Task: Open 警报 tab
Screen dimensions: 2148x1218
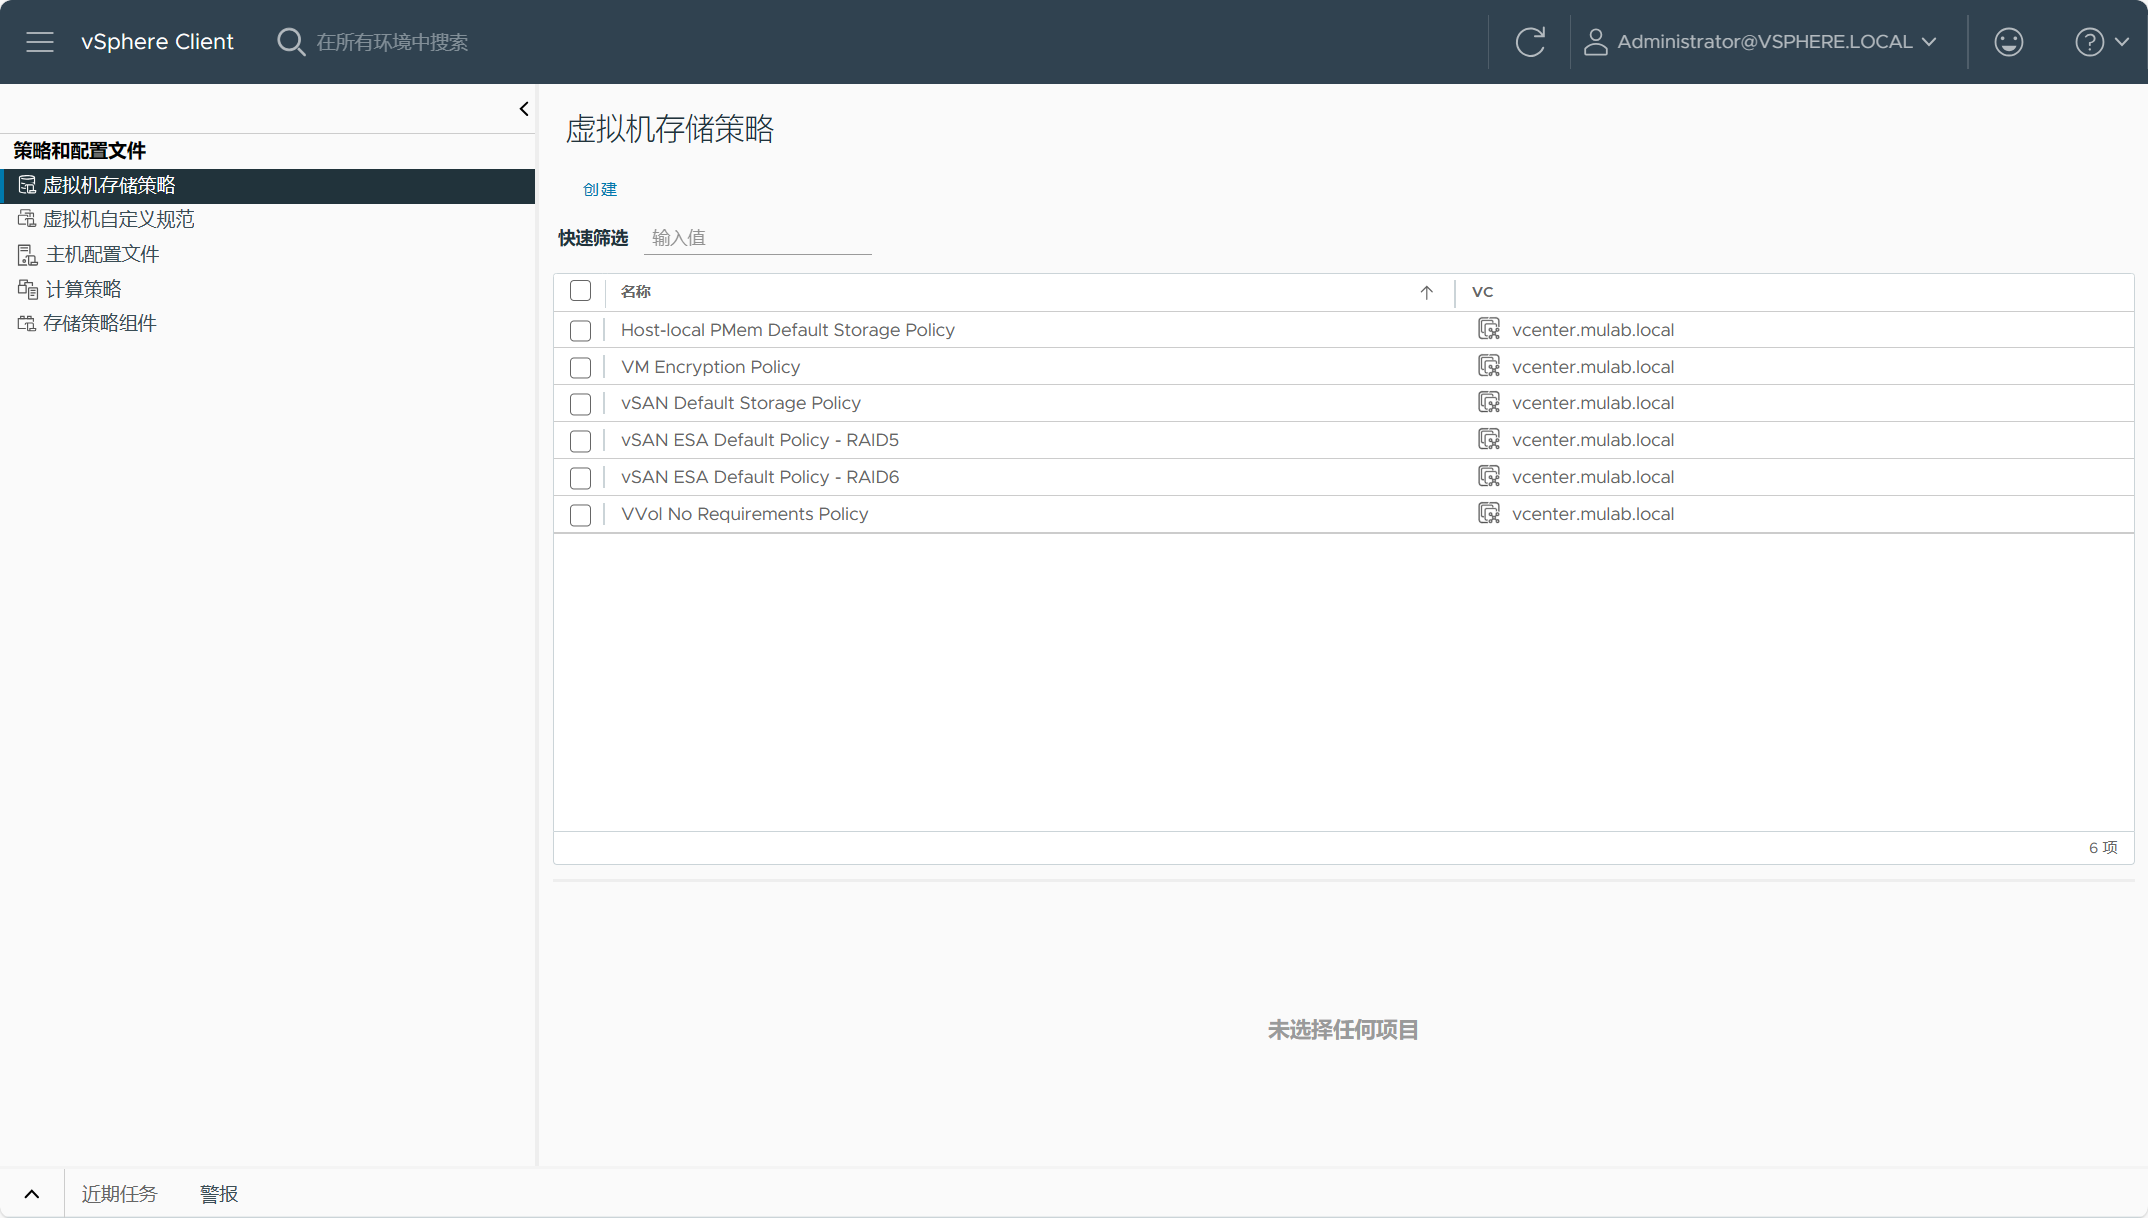Action: [219, 1194]
